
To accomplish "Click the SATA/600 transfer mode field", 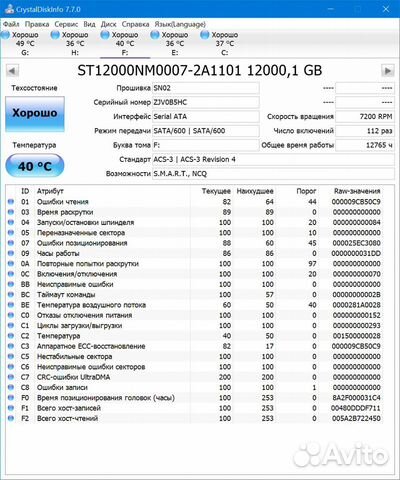I will pos(206,131).
